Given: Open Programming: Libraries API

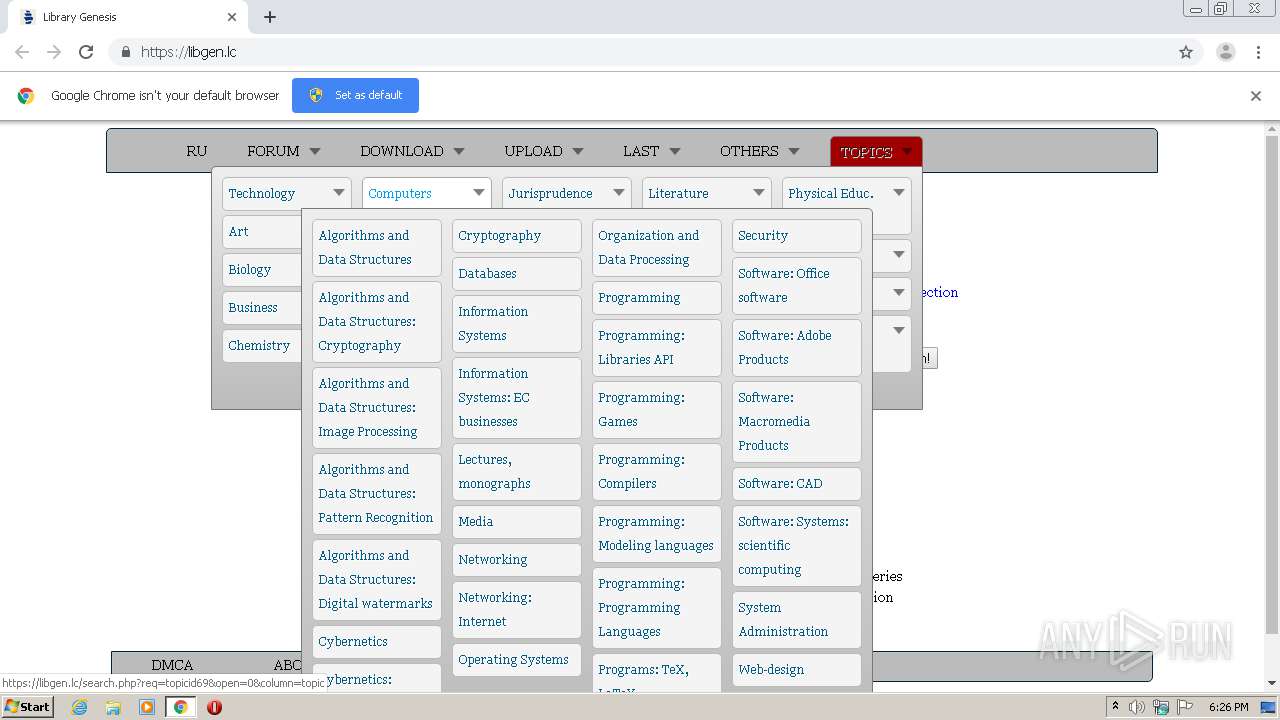Looking at the screenshot, I should coord(657,347).
